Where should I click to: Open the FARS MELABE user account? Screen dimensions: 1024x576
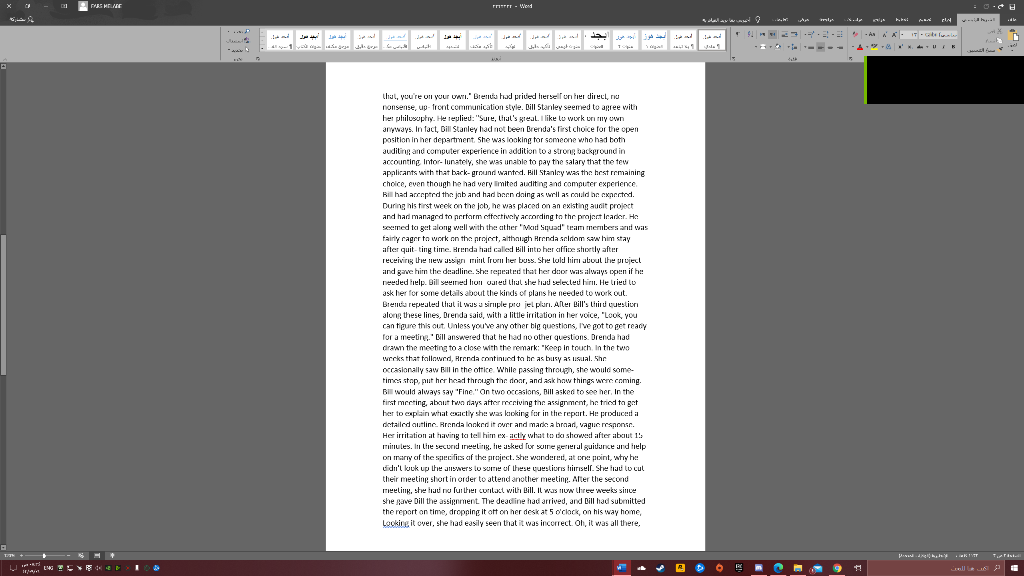click(100, 6)
